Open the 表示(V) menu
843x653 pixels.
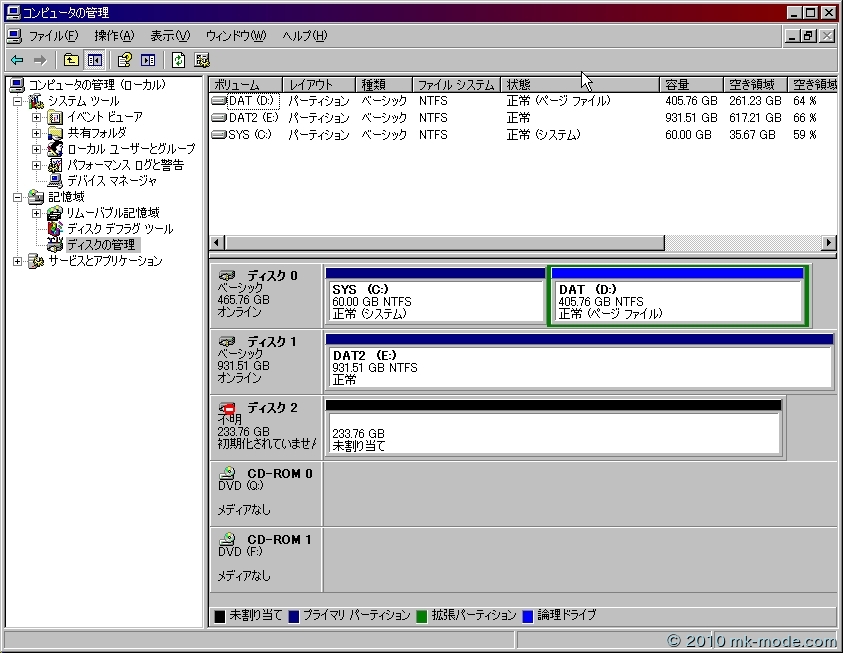(169, 36)
